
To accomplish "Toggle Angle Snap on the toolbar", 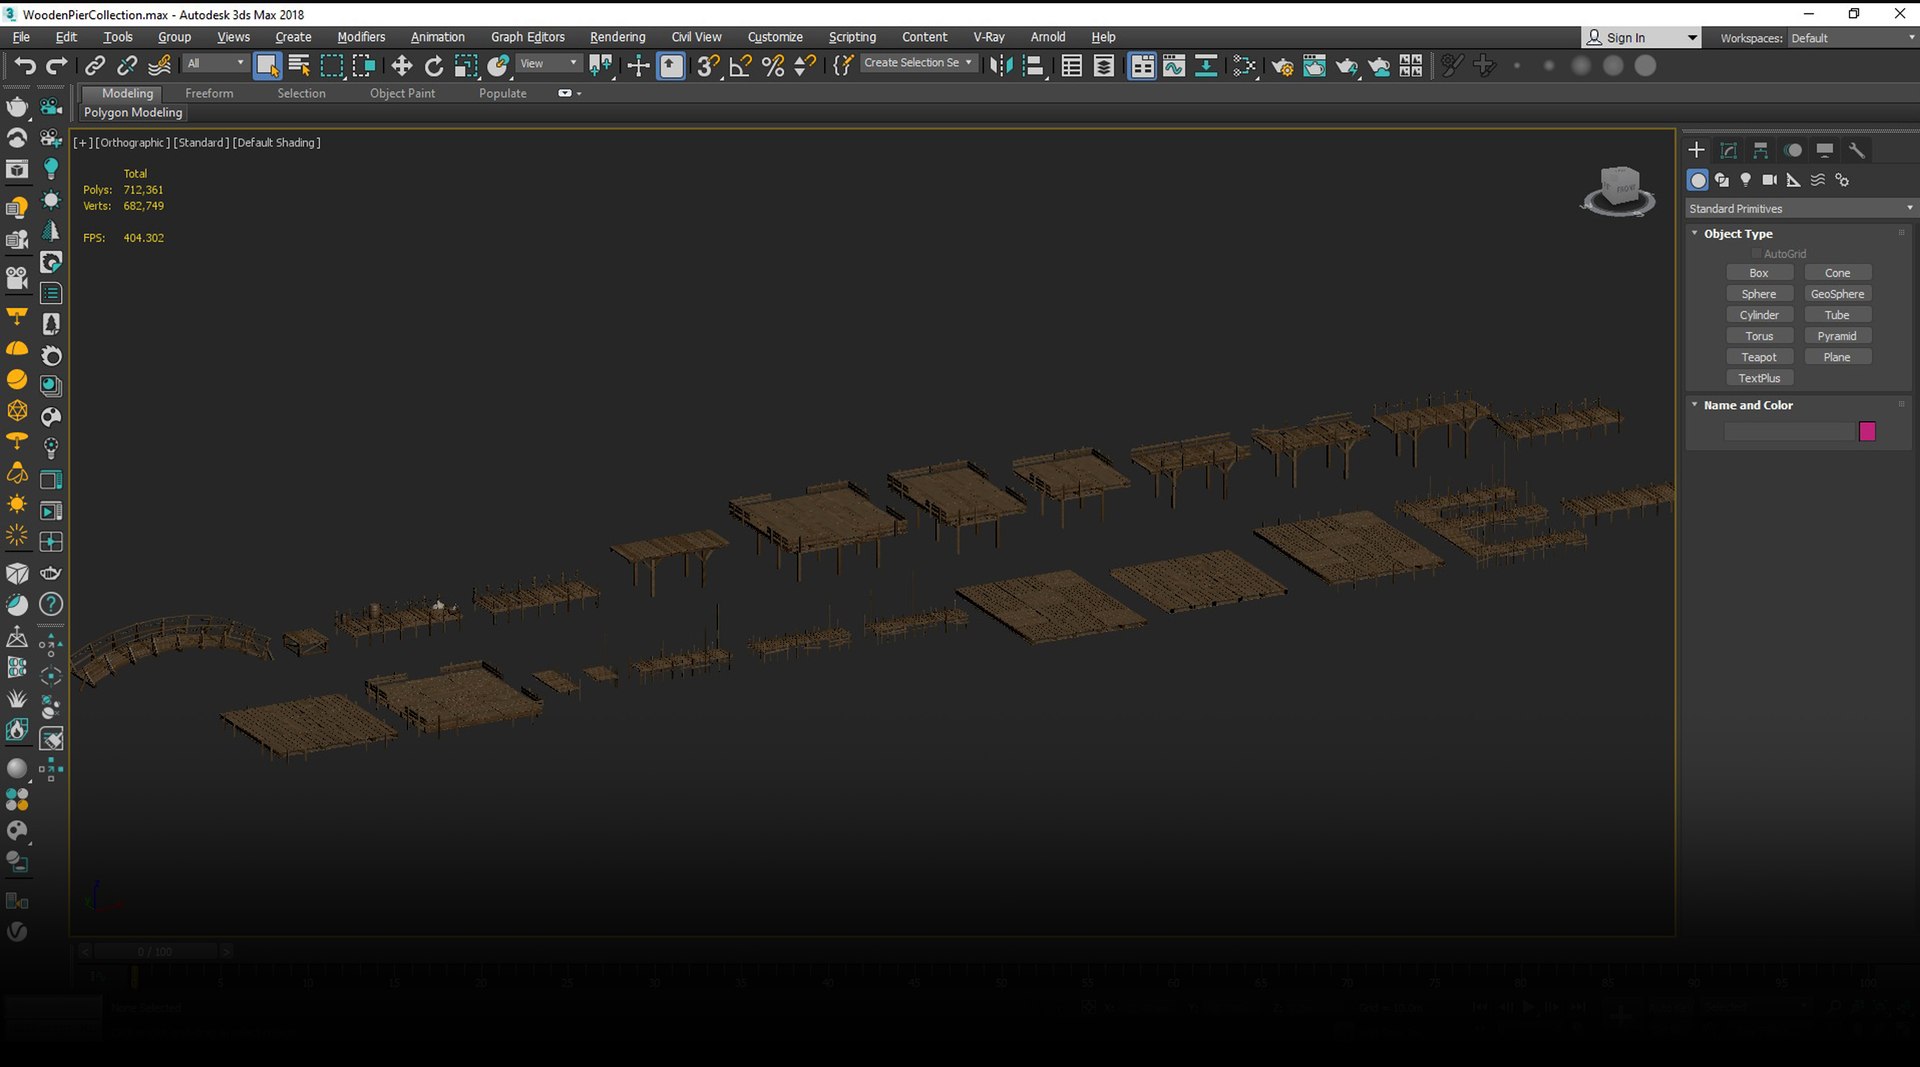I will point(740,66).
